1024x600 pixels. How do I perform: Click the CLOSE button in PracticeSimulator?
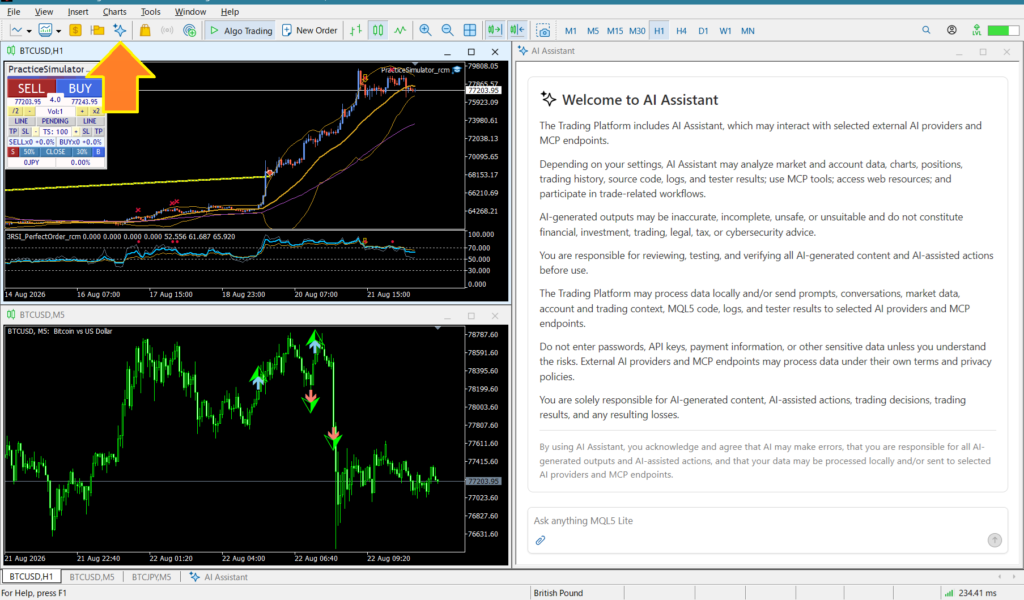55,152
